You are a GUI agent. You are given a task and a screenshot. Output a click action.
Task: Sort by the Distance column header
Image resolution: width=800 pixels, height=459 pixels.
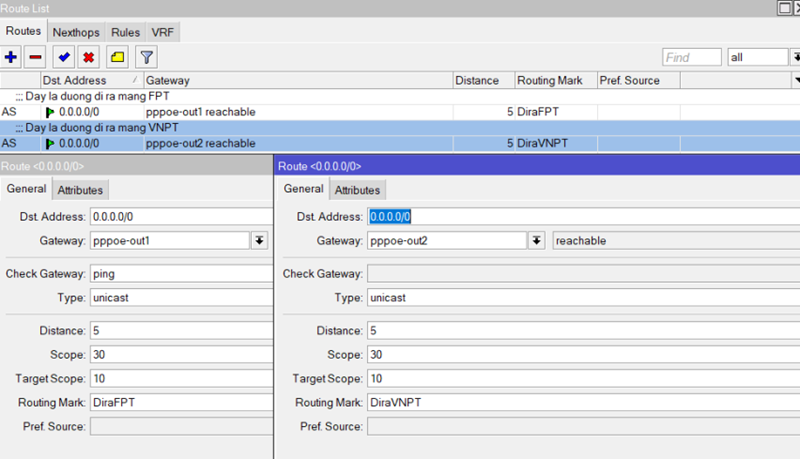click(483, 80)
